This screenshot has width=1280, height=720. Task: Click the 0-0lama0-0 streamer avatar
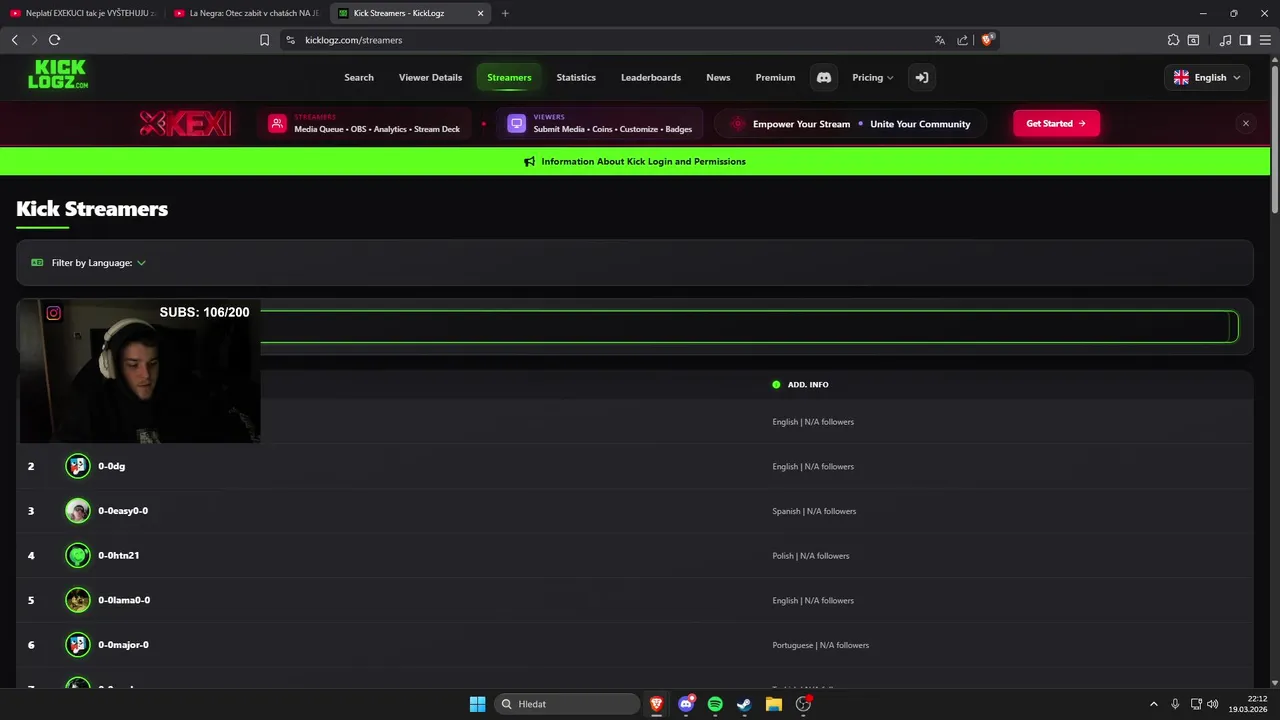(78, 600)
